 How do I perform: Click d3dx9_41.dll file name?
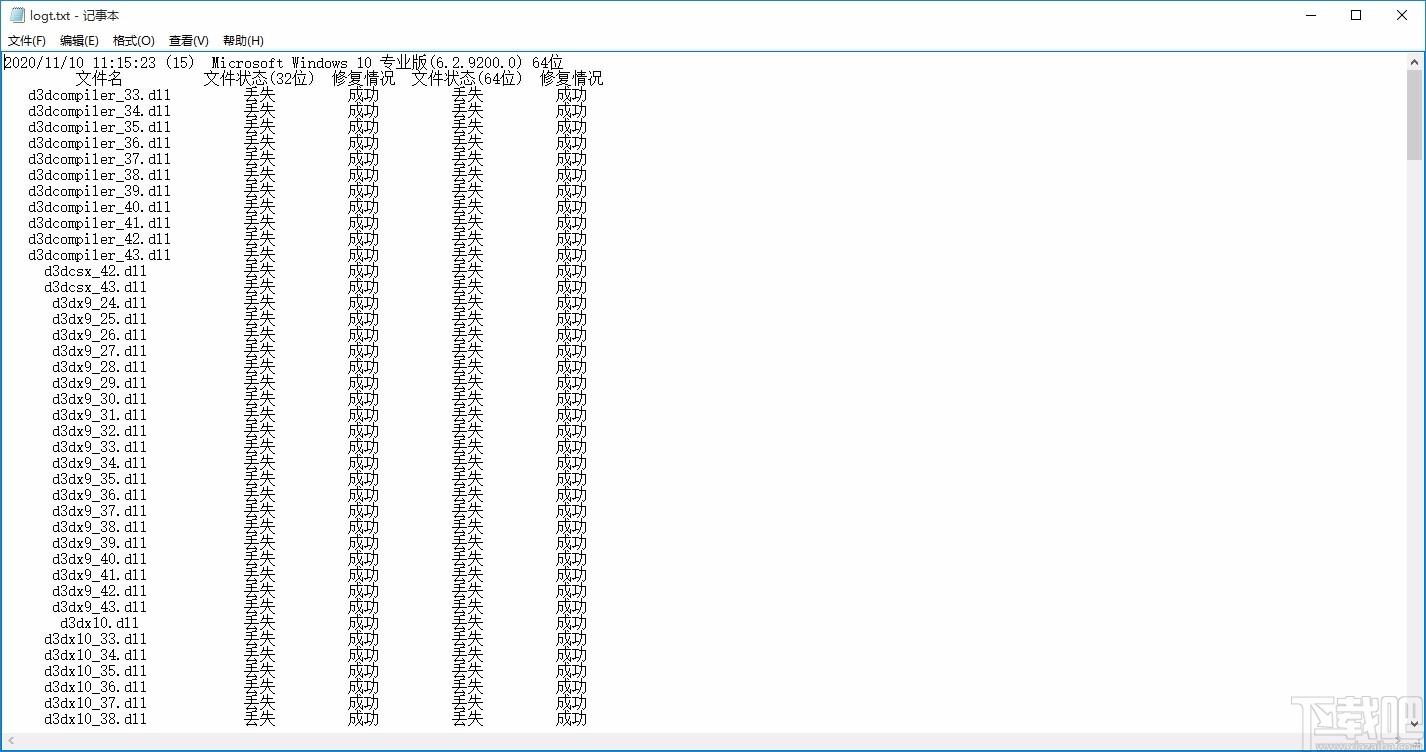[x=99, y=575]
